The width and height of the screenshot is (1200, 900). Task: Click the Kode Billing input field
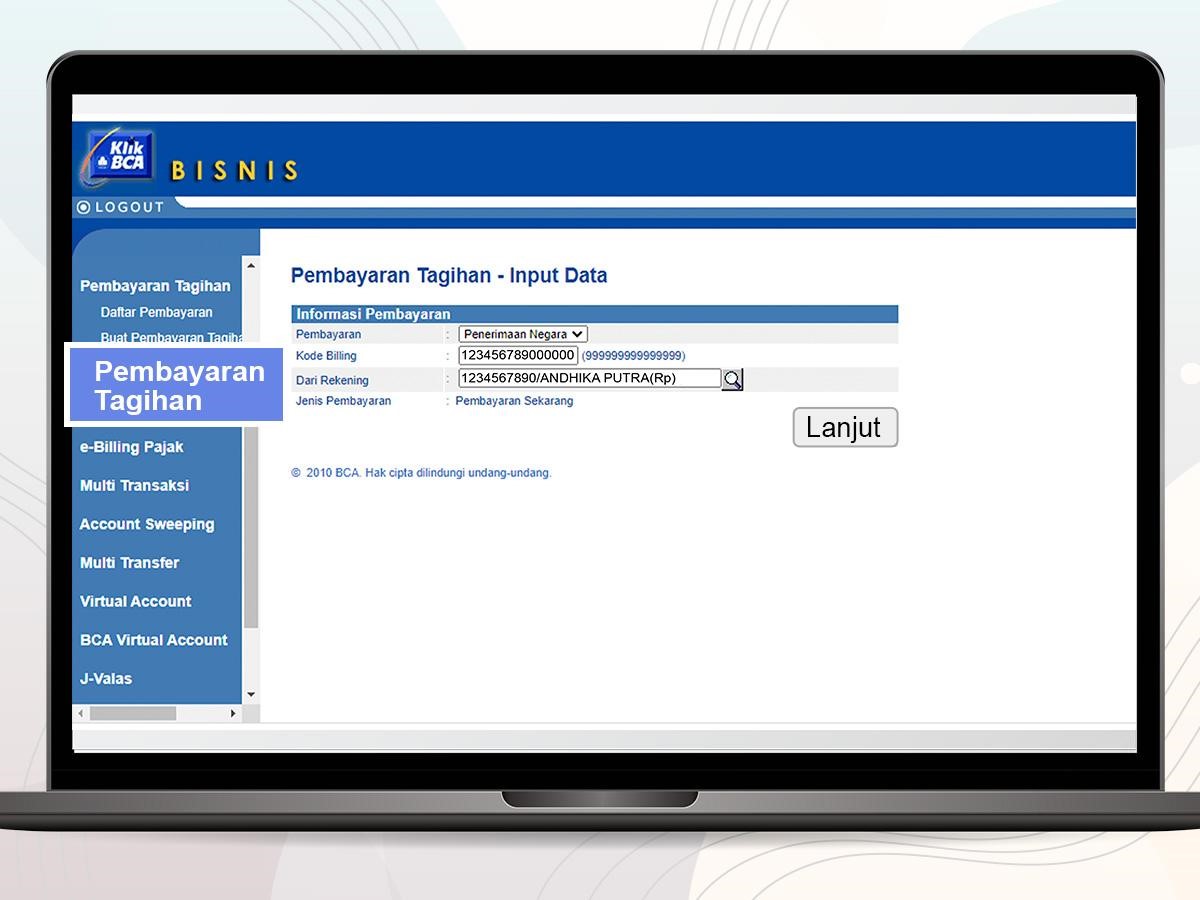click(x=518, y=355)
